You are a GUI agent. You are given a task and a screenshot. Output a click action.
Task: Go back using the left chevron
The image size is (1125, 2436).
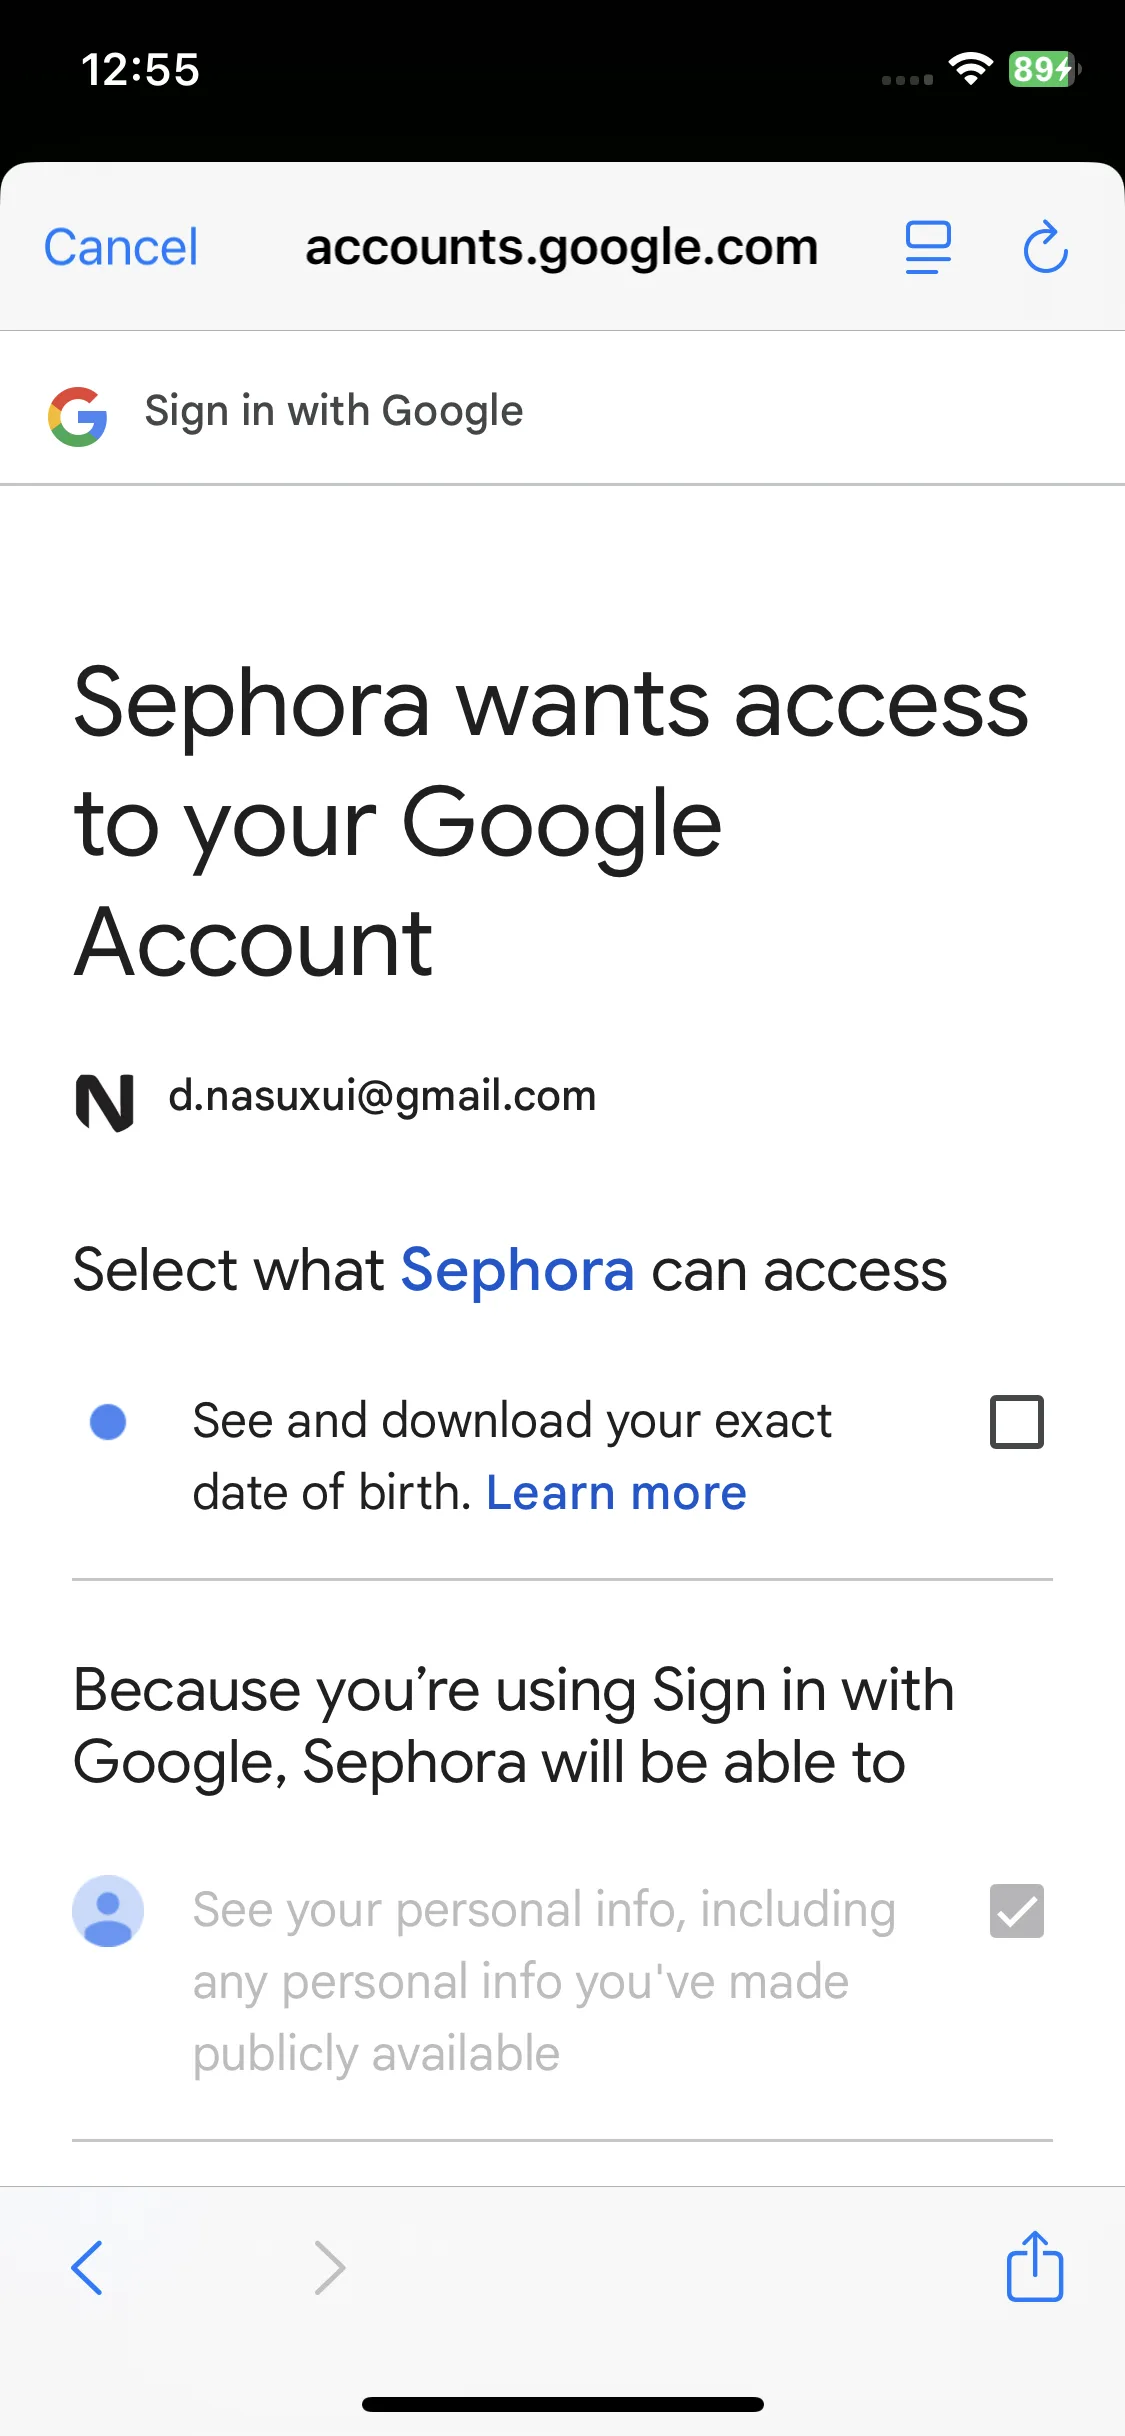(x=87, y=2267)
